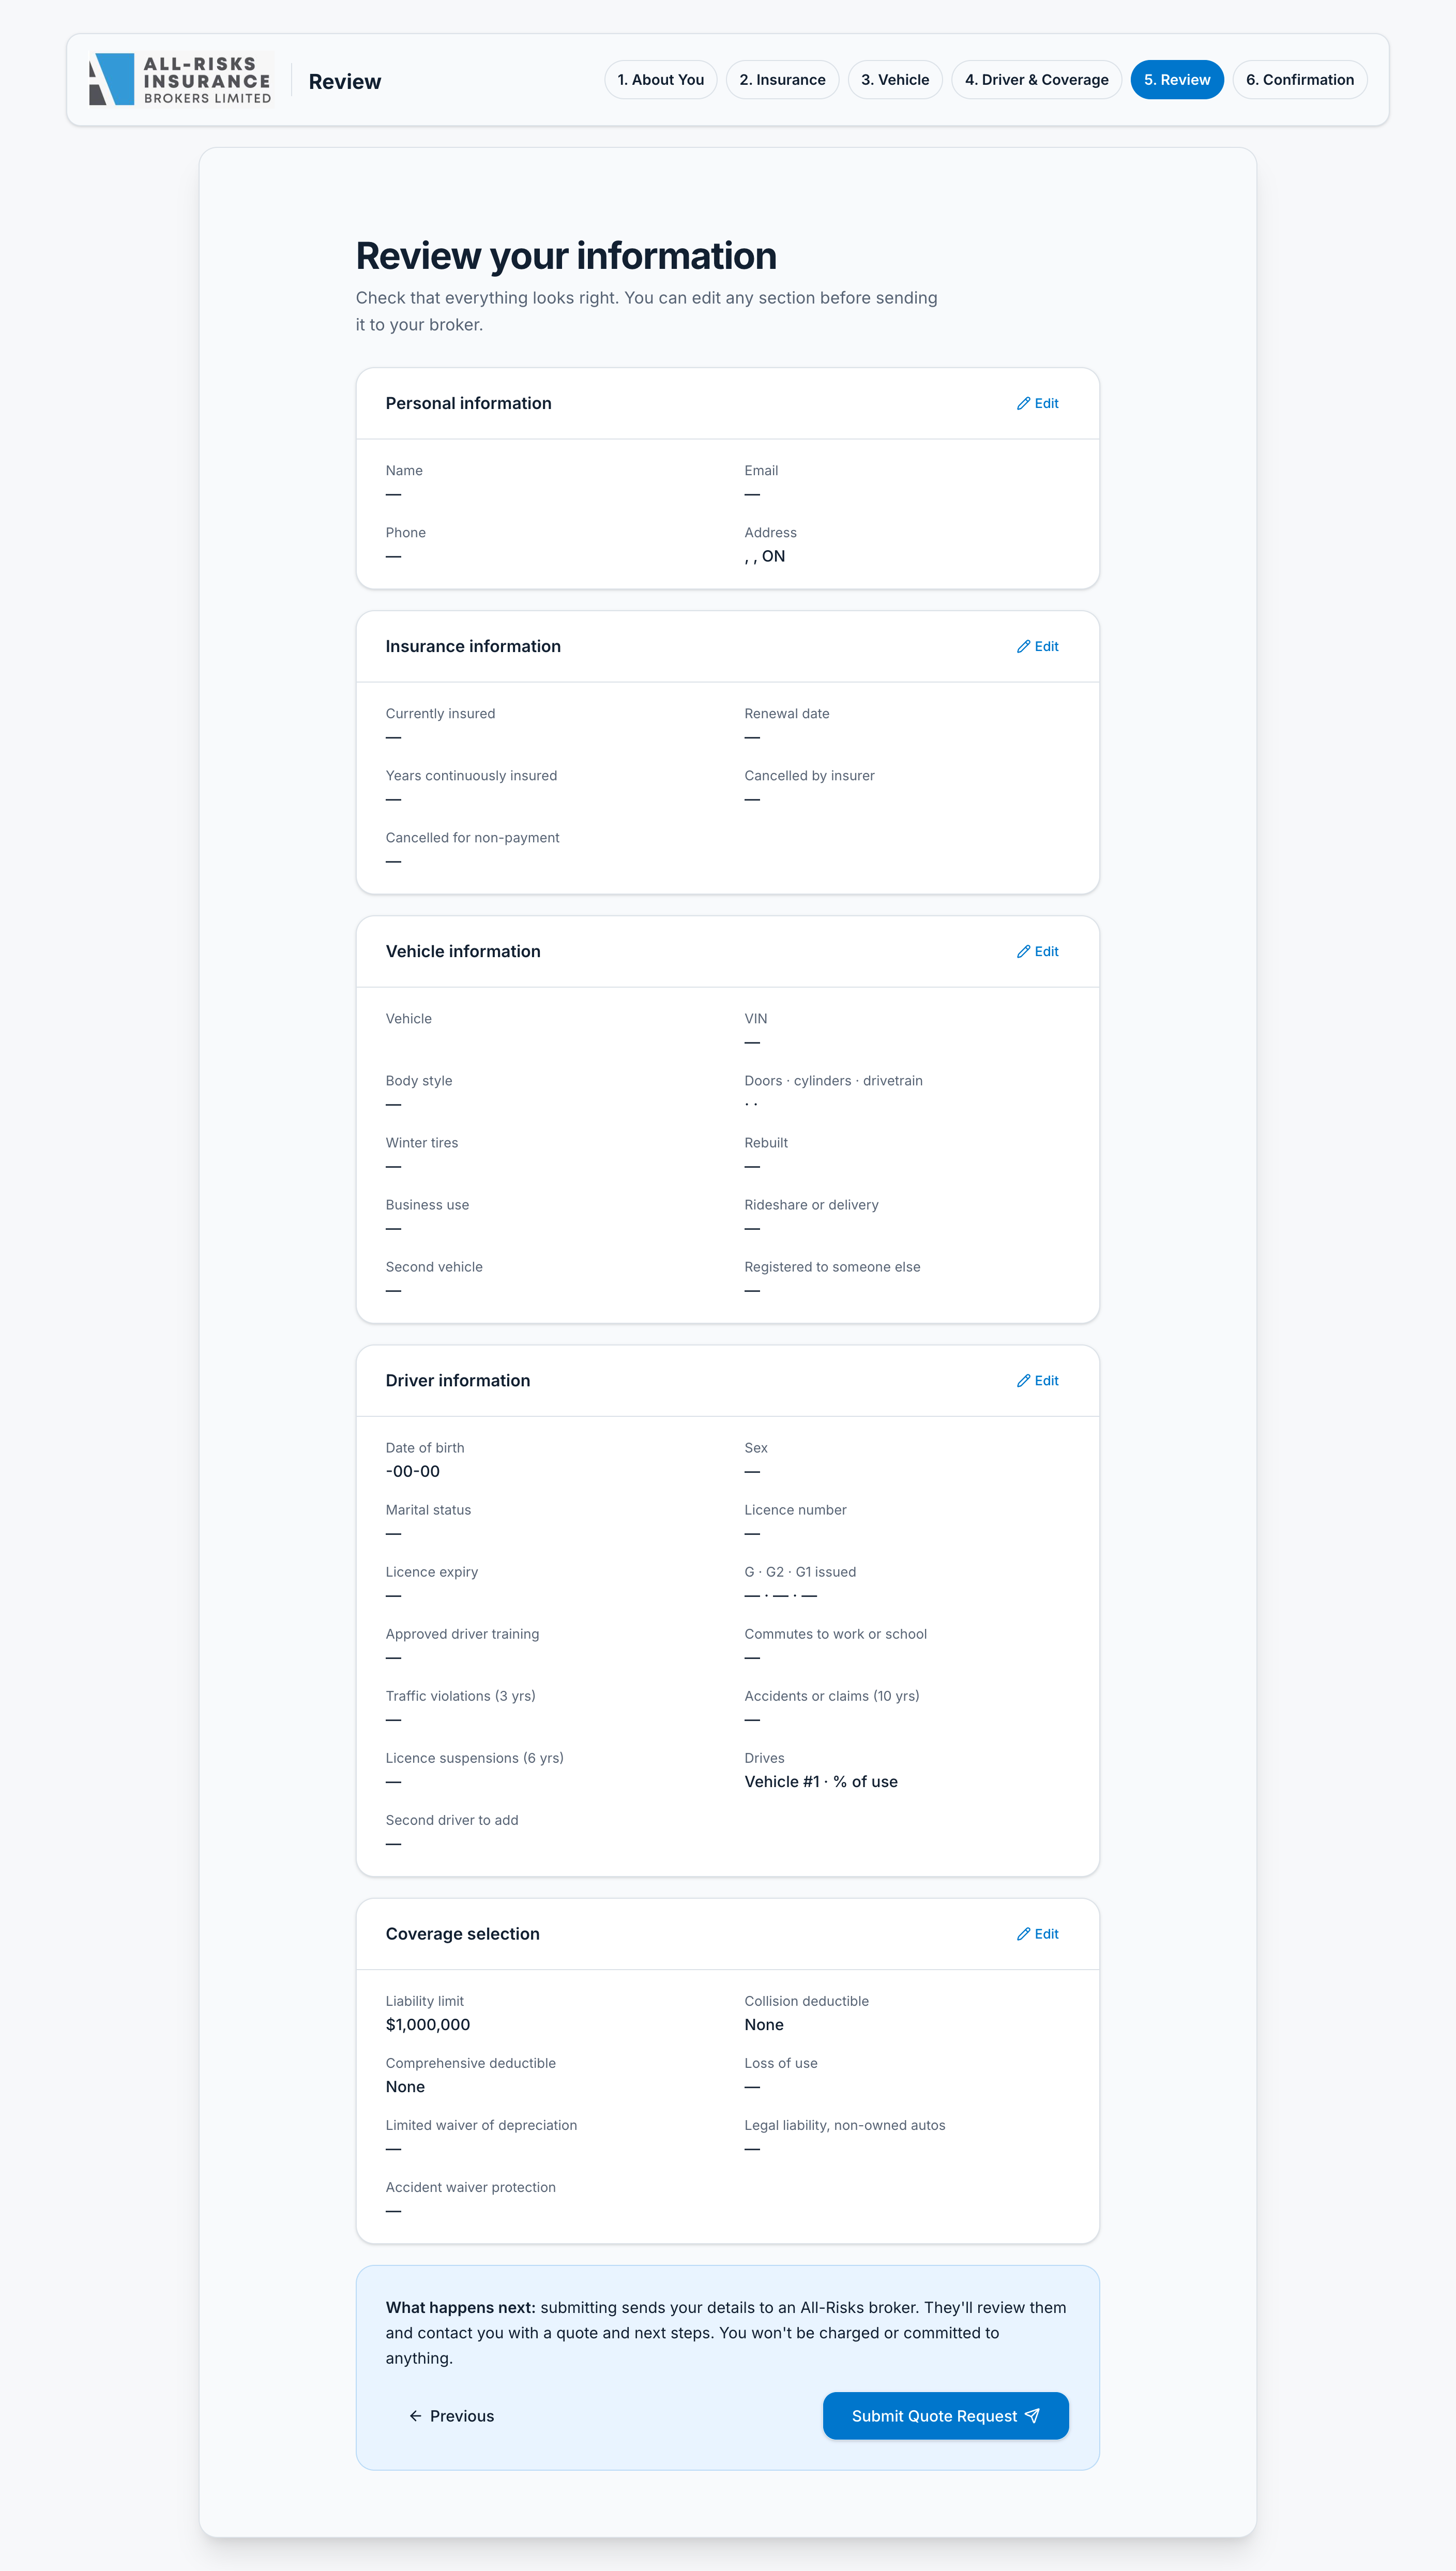Click the Coverage selection heading
This screenshot has height=2571, width=1456.
462,1933
